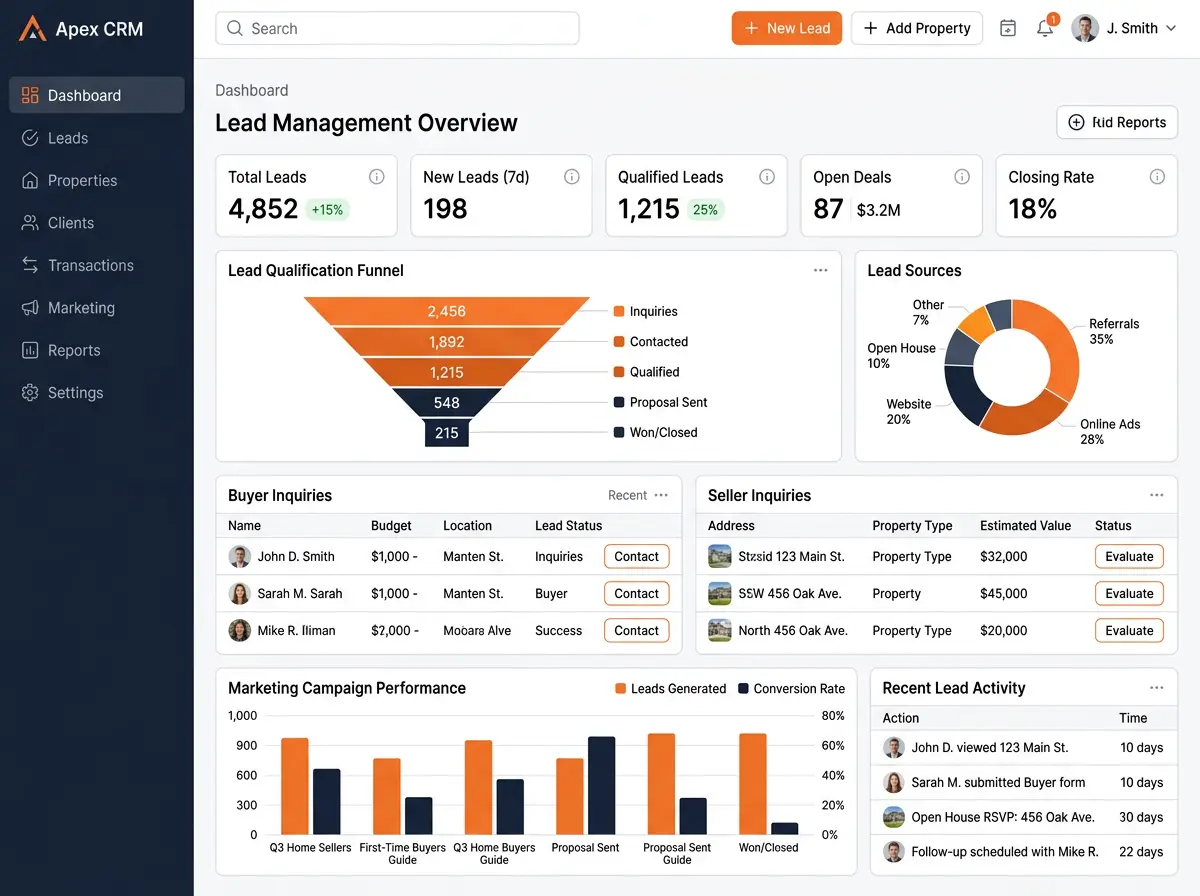The width and height of the screenshot is (1200, 896).
Task: Click the 2,456 funnel segment
Action: (x=447, y=311)
